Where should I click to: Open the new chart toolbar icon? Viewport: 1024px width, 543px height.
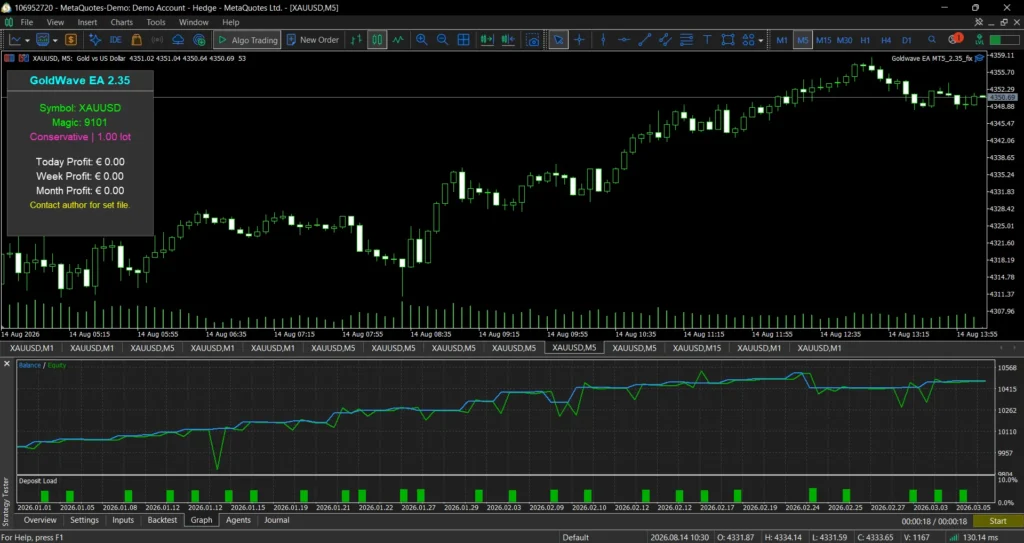pyautogui.click(x=15, y=40)
